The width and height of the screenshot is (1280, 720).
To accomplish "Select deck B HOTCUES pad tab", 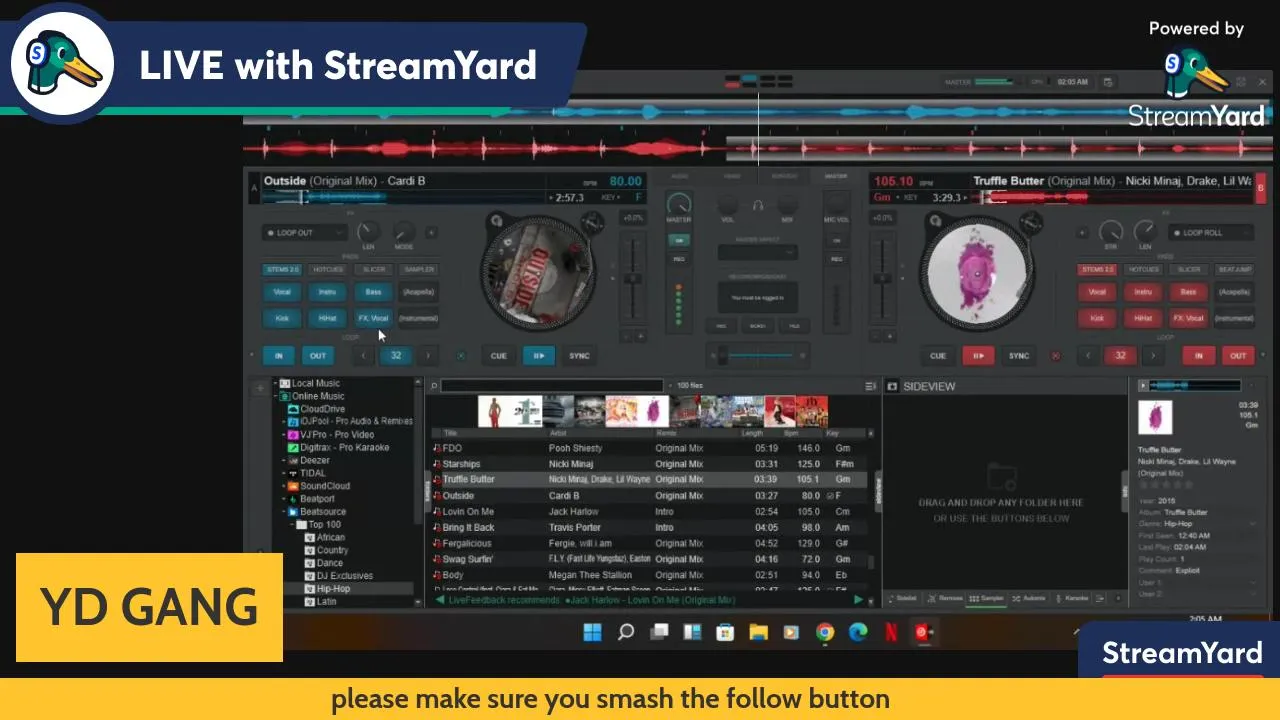I will click(x=1143, y=269).
